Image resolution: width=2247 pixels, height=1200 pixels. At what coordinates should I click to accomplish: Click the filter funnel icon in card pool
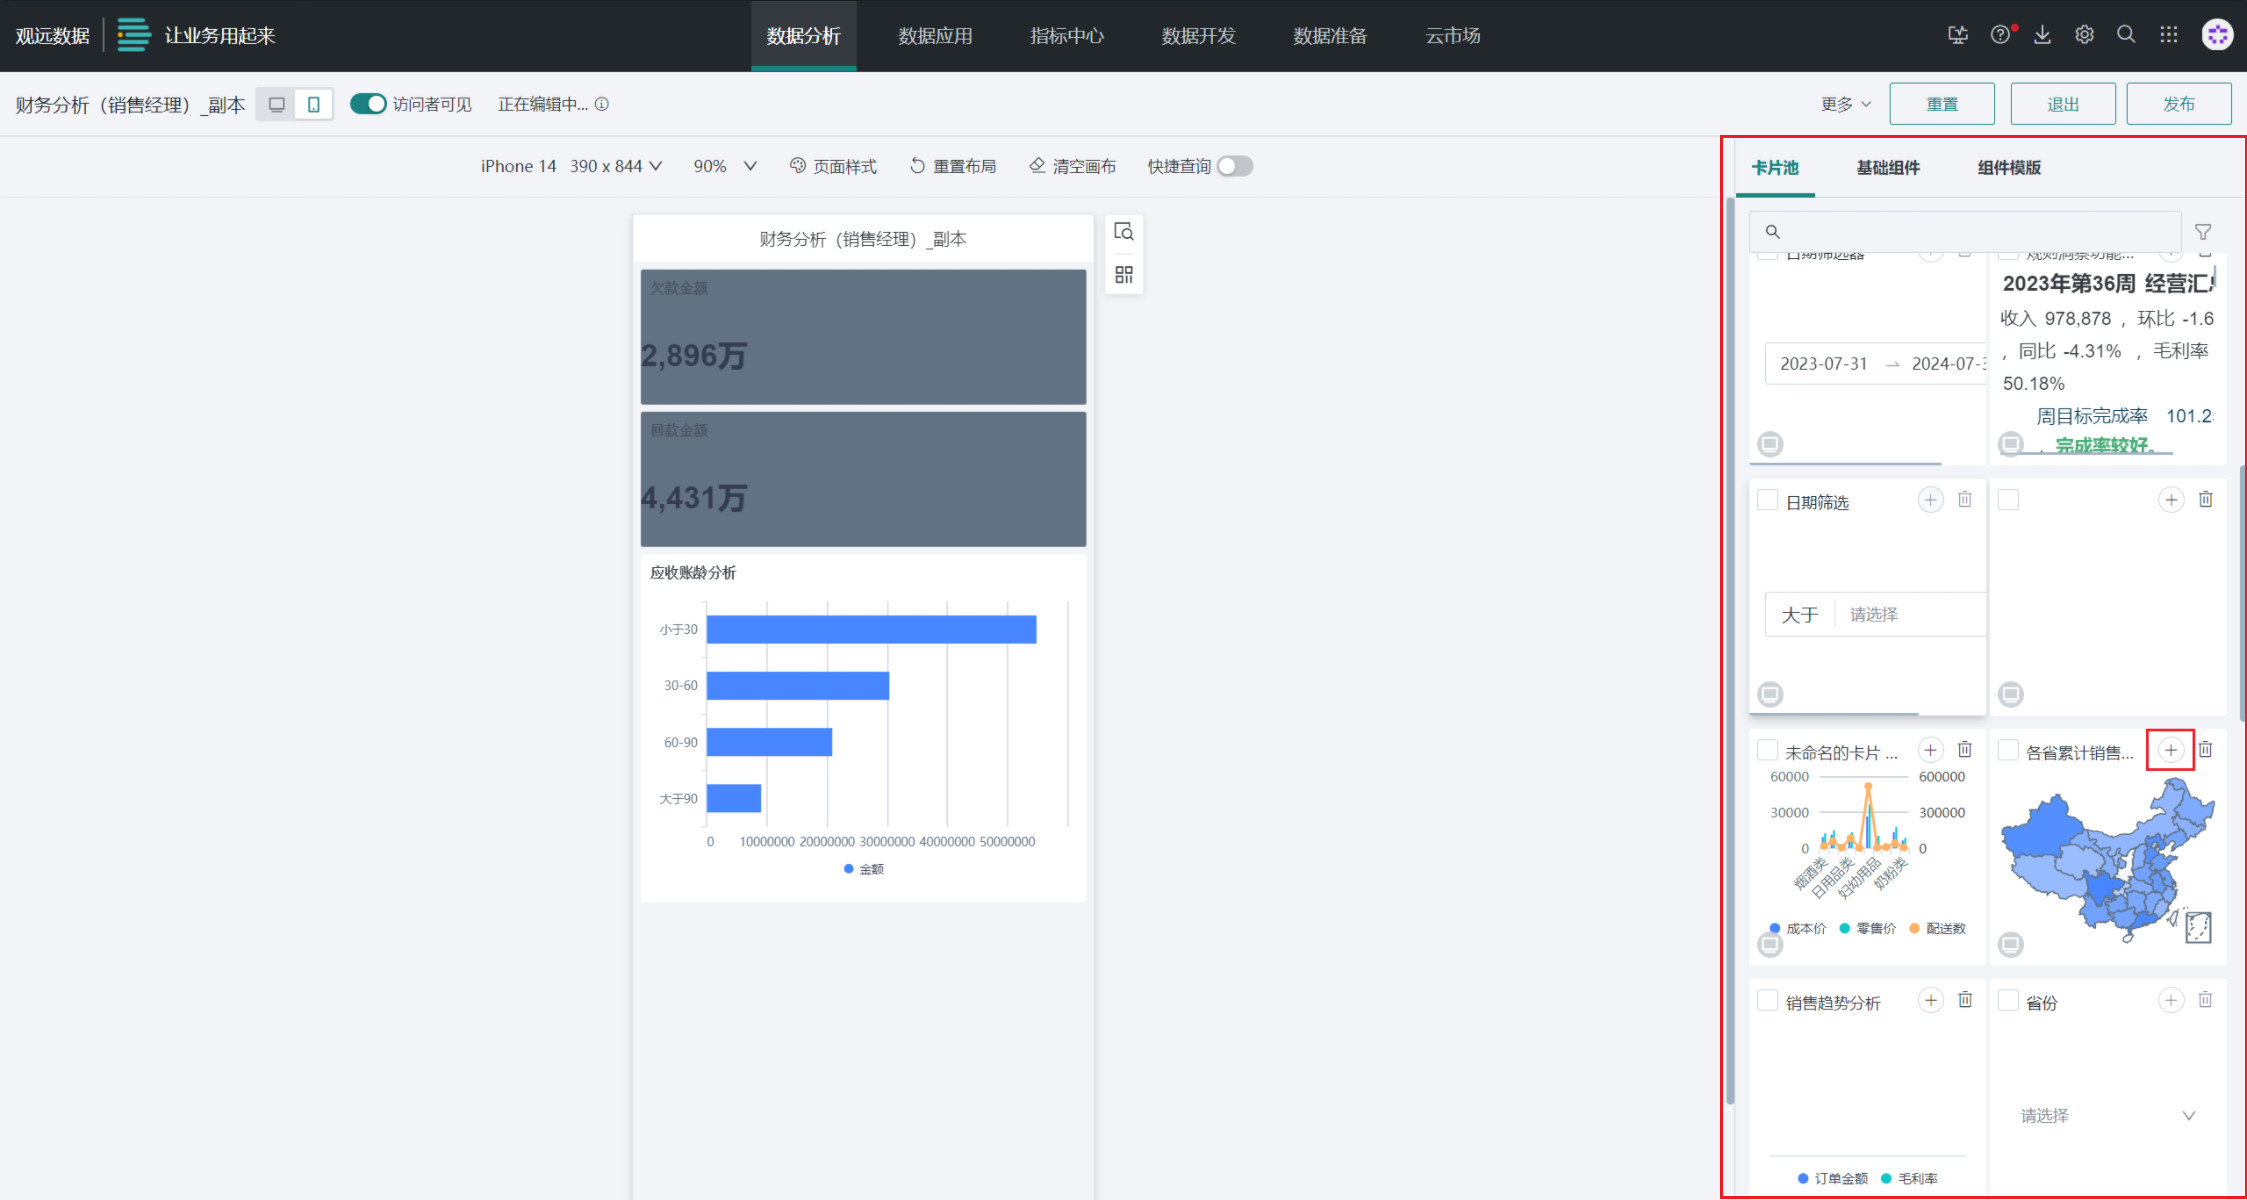(2202, 232)
